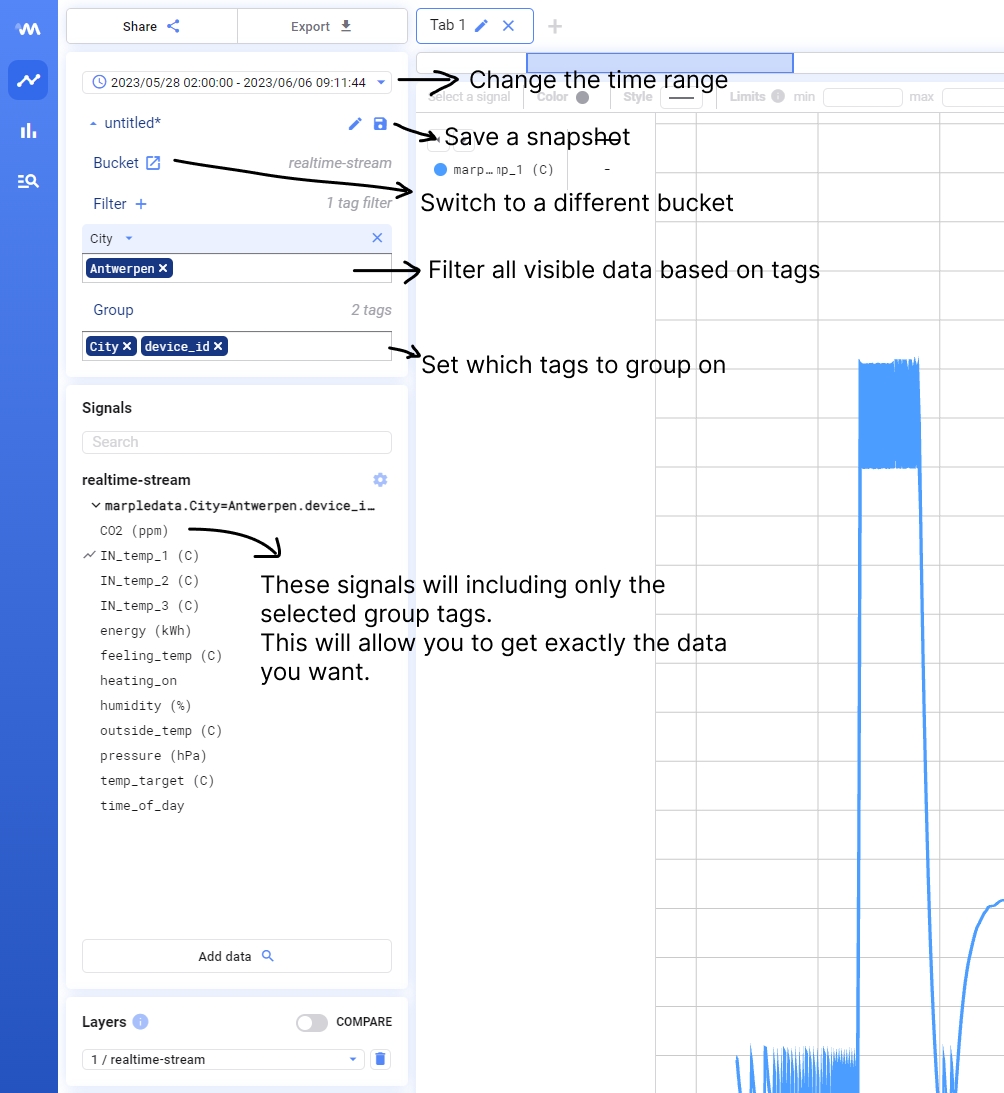Save snapshot using the floppy disk icon
The image size is (1004, 1093).
[380, 123]
